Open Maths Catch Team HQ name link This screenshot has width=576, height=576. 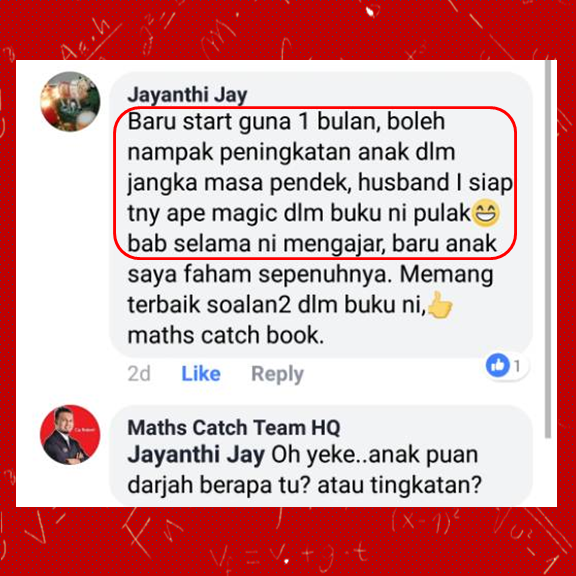pos(234,428)
